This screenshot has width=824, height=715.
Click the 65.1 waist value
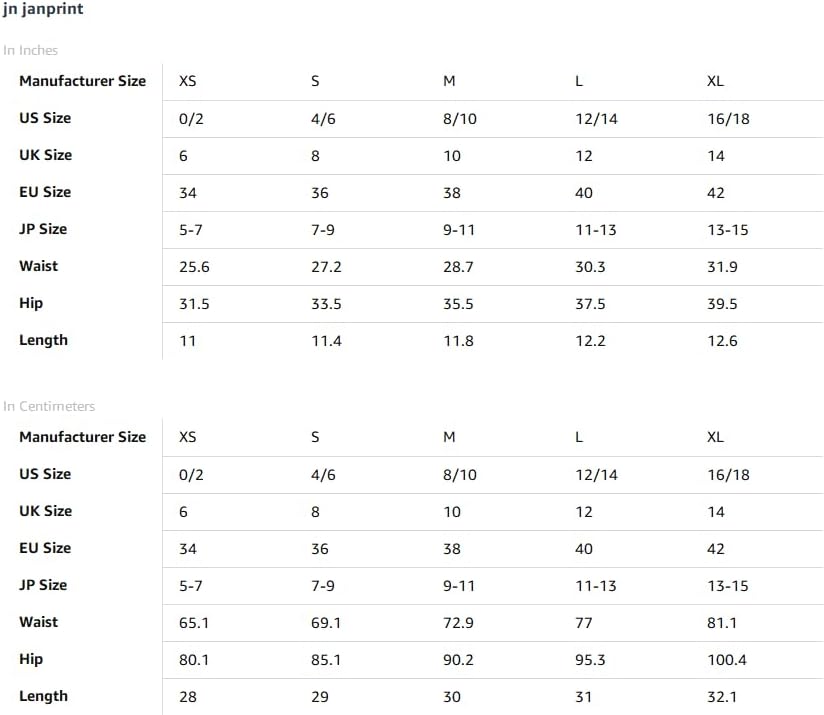[x=194, y=623]
